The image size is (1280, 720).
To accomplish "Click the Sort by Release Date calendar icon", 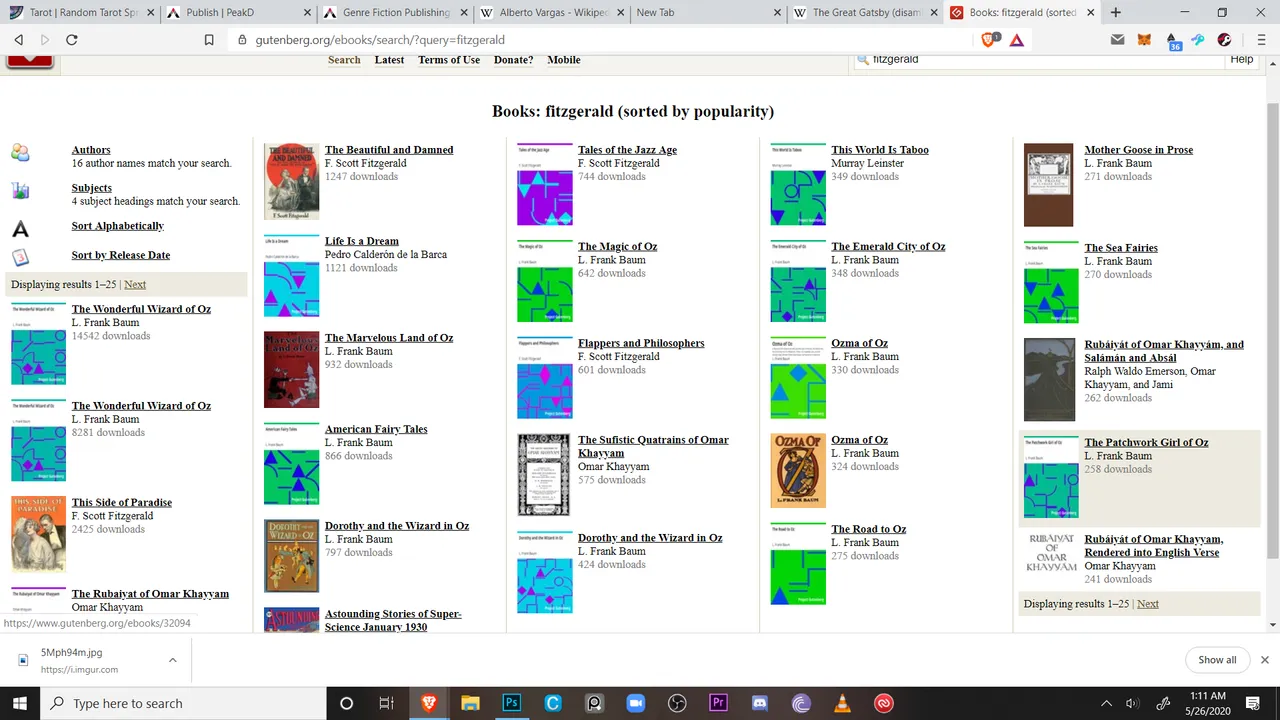I will point(20,257).
